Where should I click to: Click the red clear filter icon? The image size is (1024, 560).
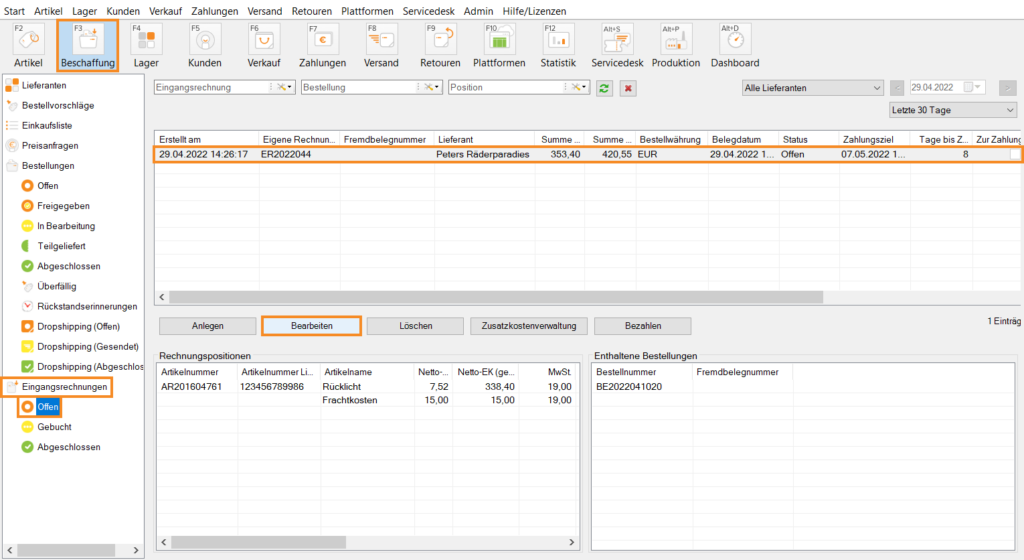click(x=628, y=88)
